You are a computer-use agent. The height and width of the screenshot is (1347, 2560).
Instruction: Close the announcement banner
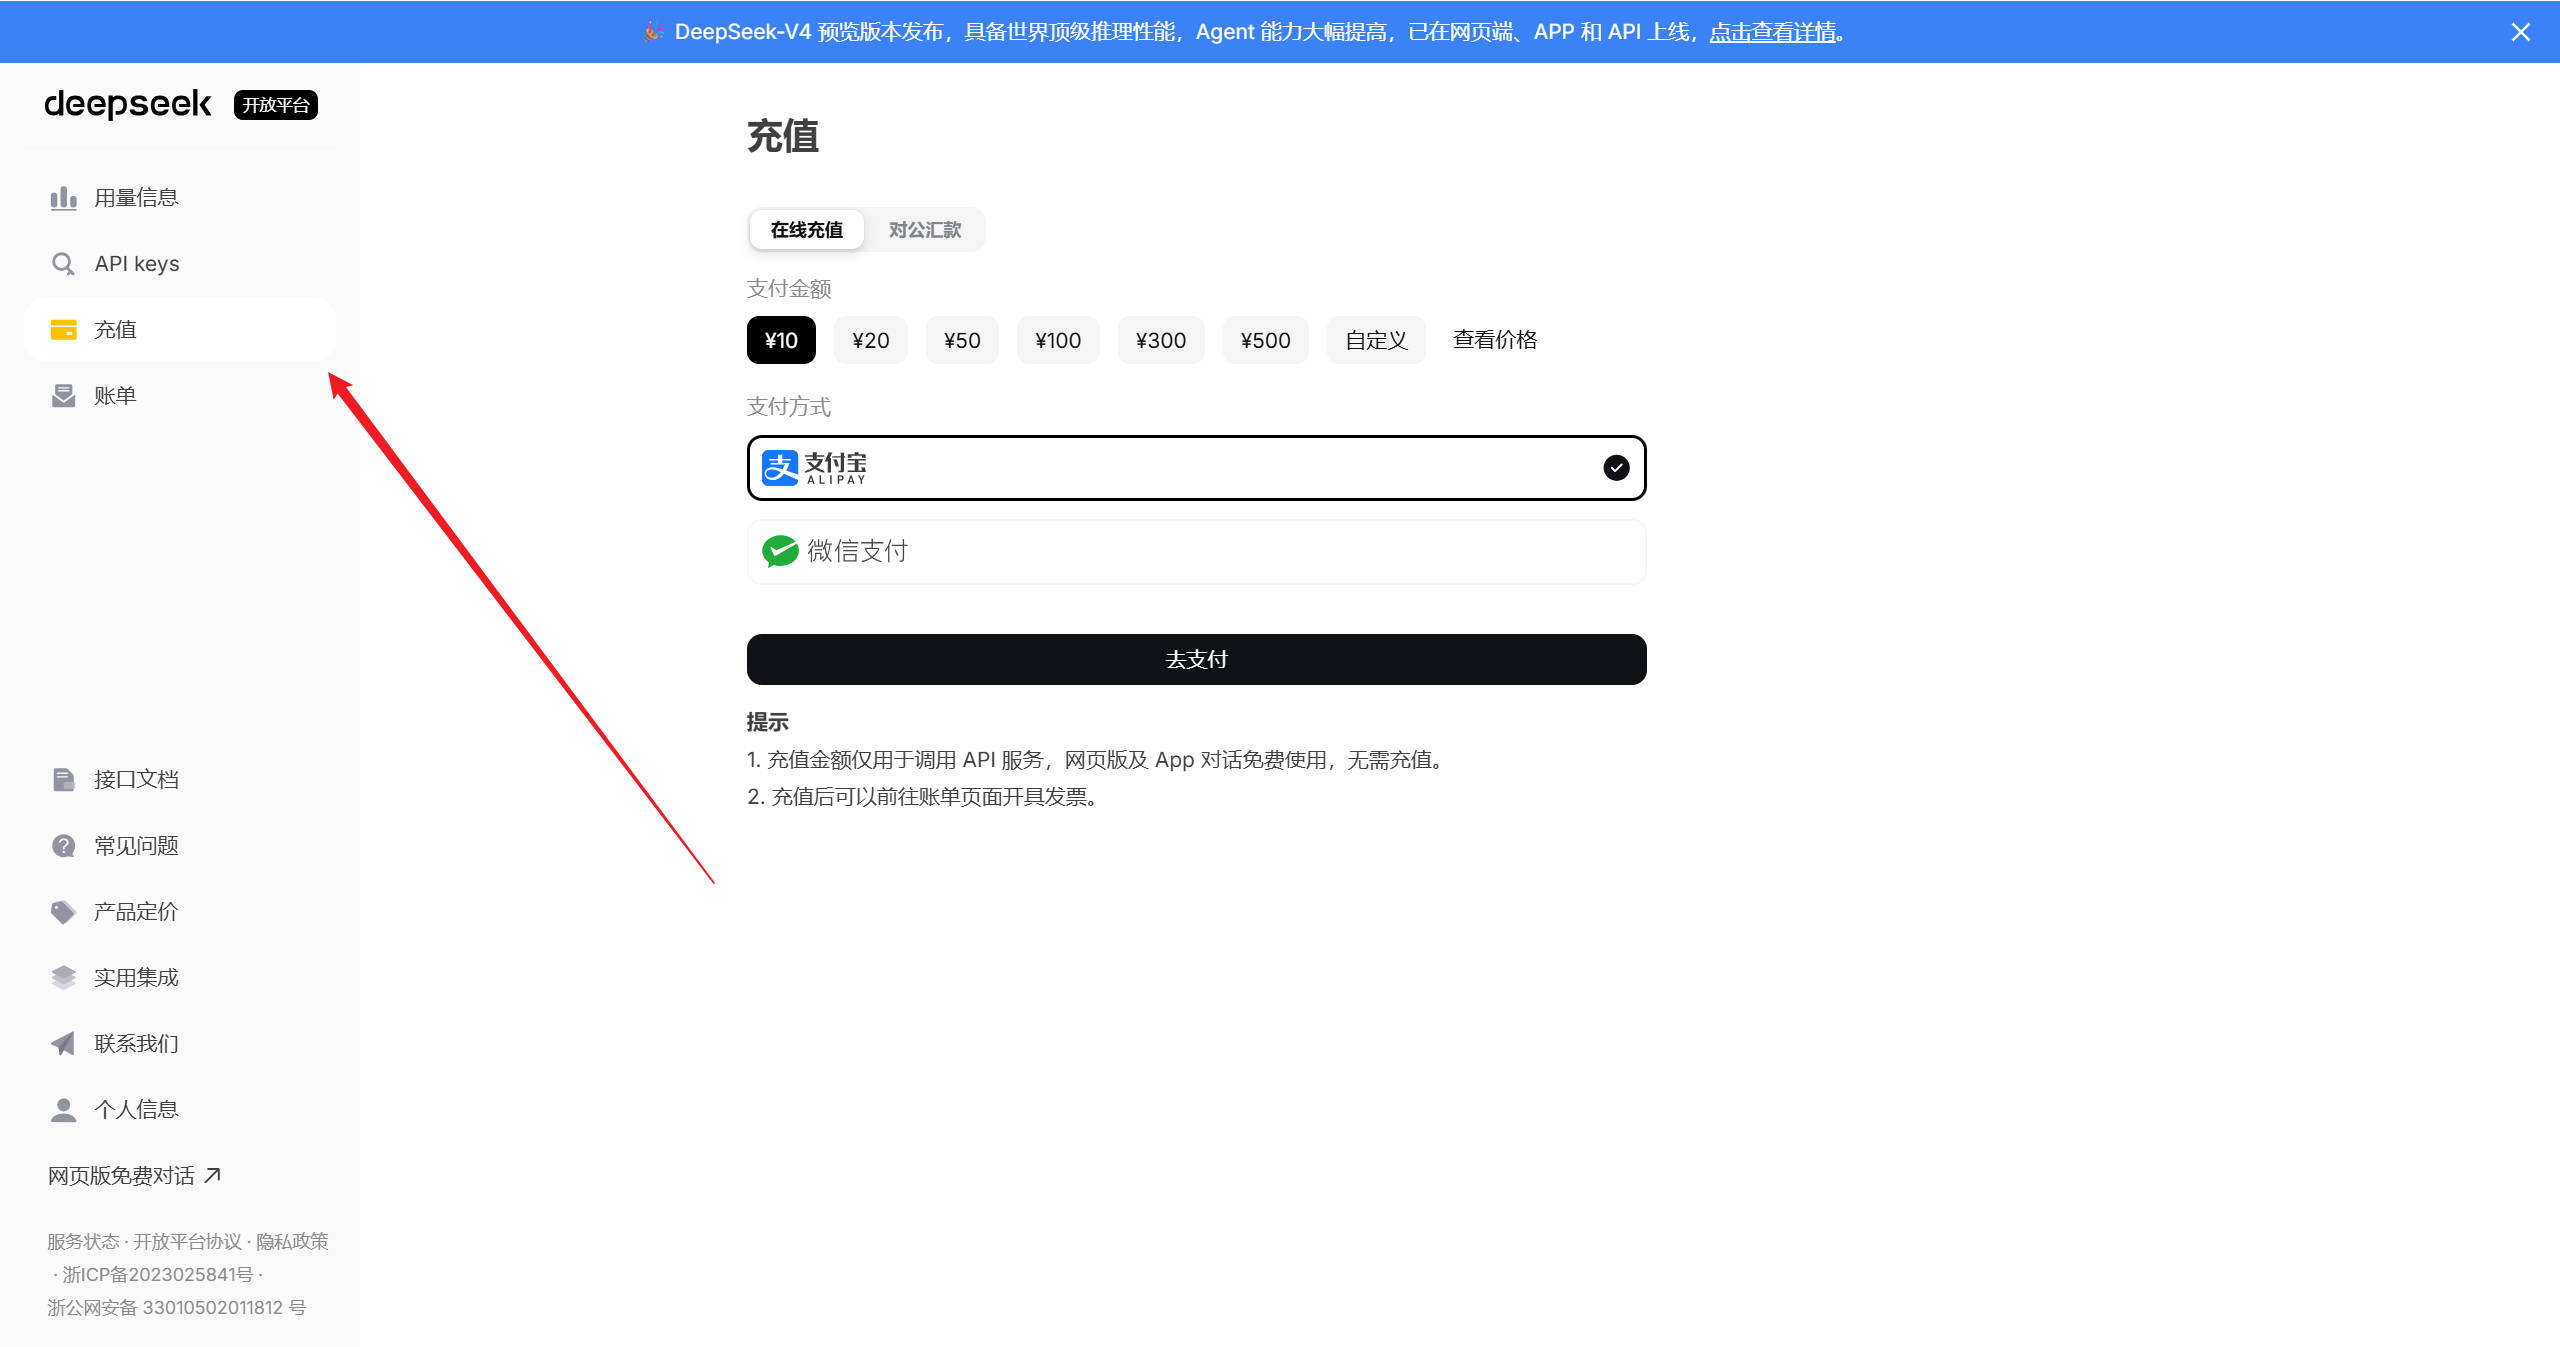click(2520, 32)
